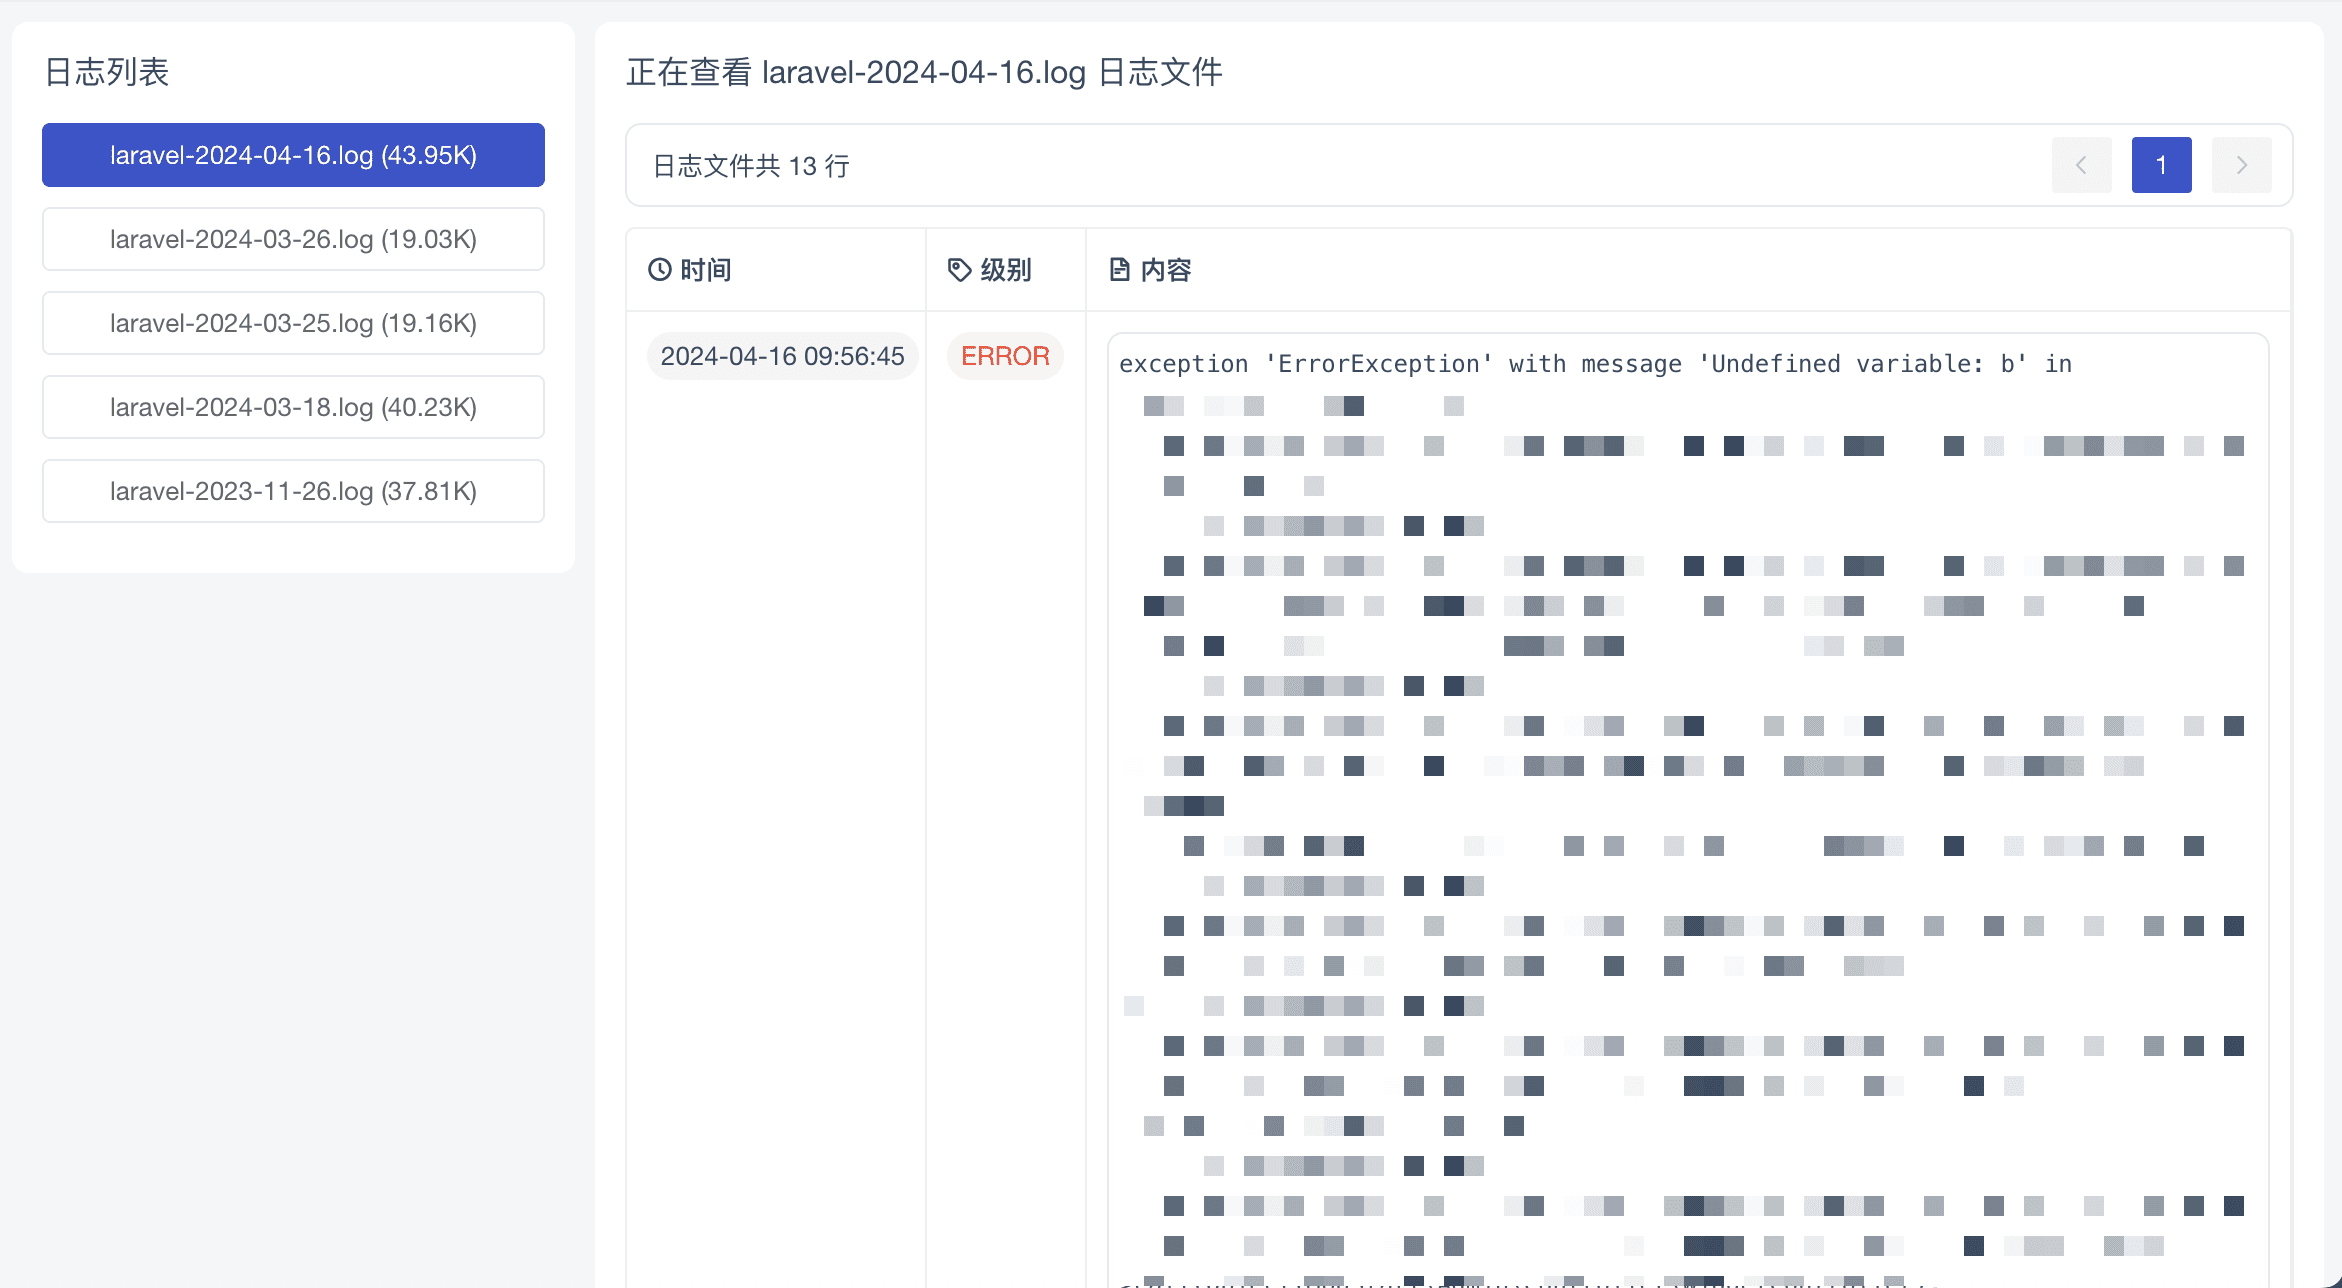Click the clock icon in 时间 header

click(660, 269)
